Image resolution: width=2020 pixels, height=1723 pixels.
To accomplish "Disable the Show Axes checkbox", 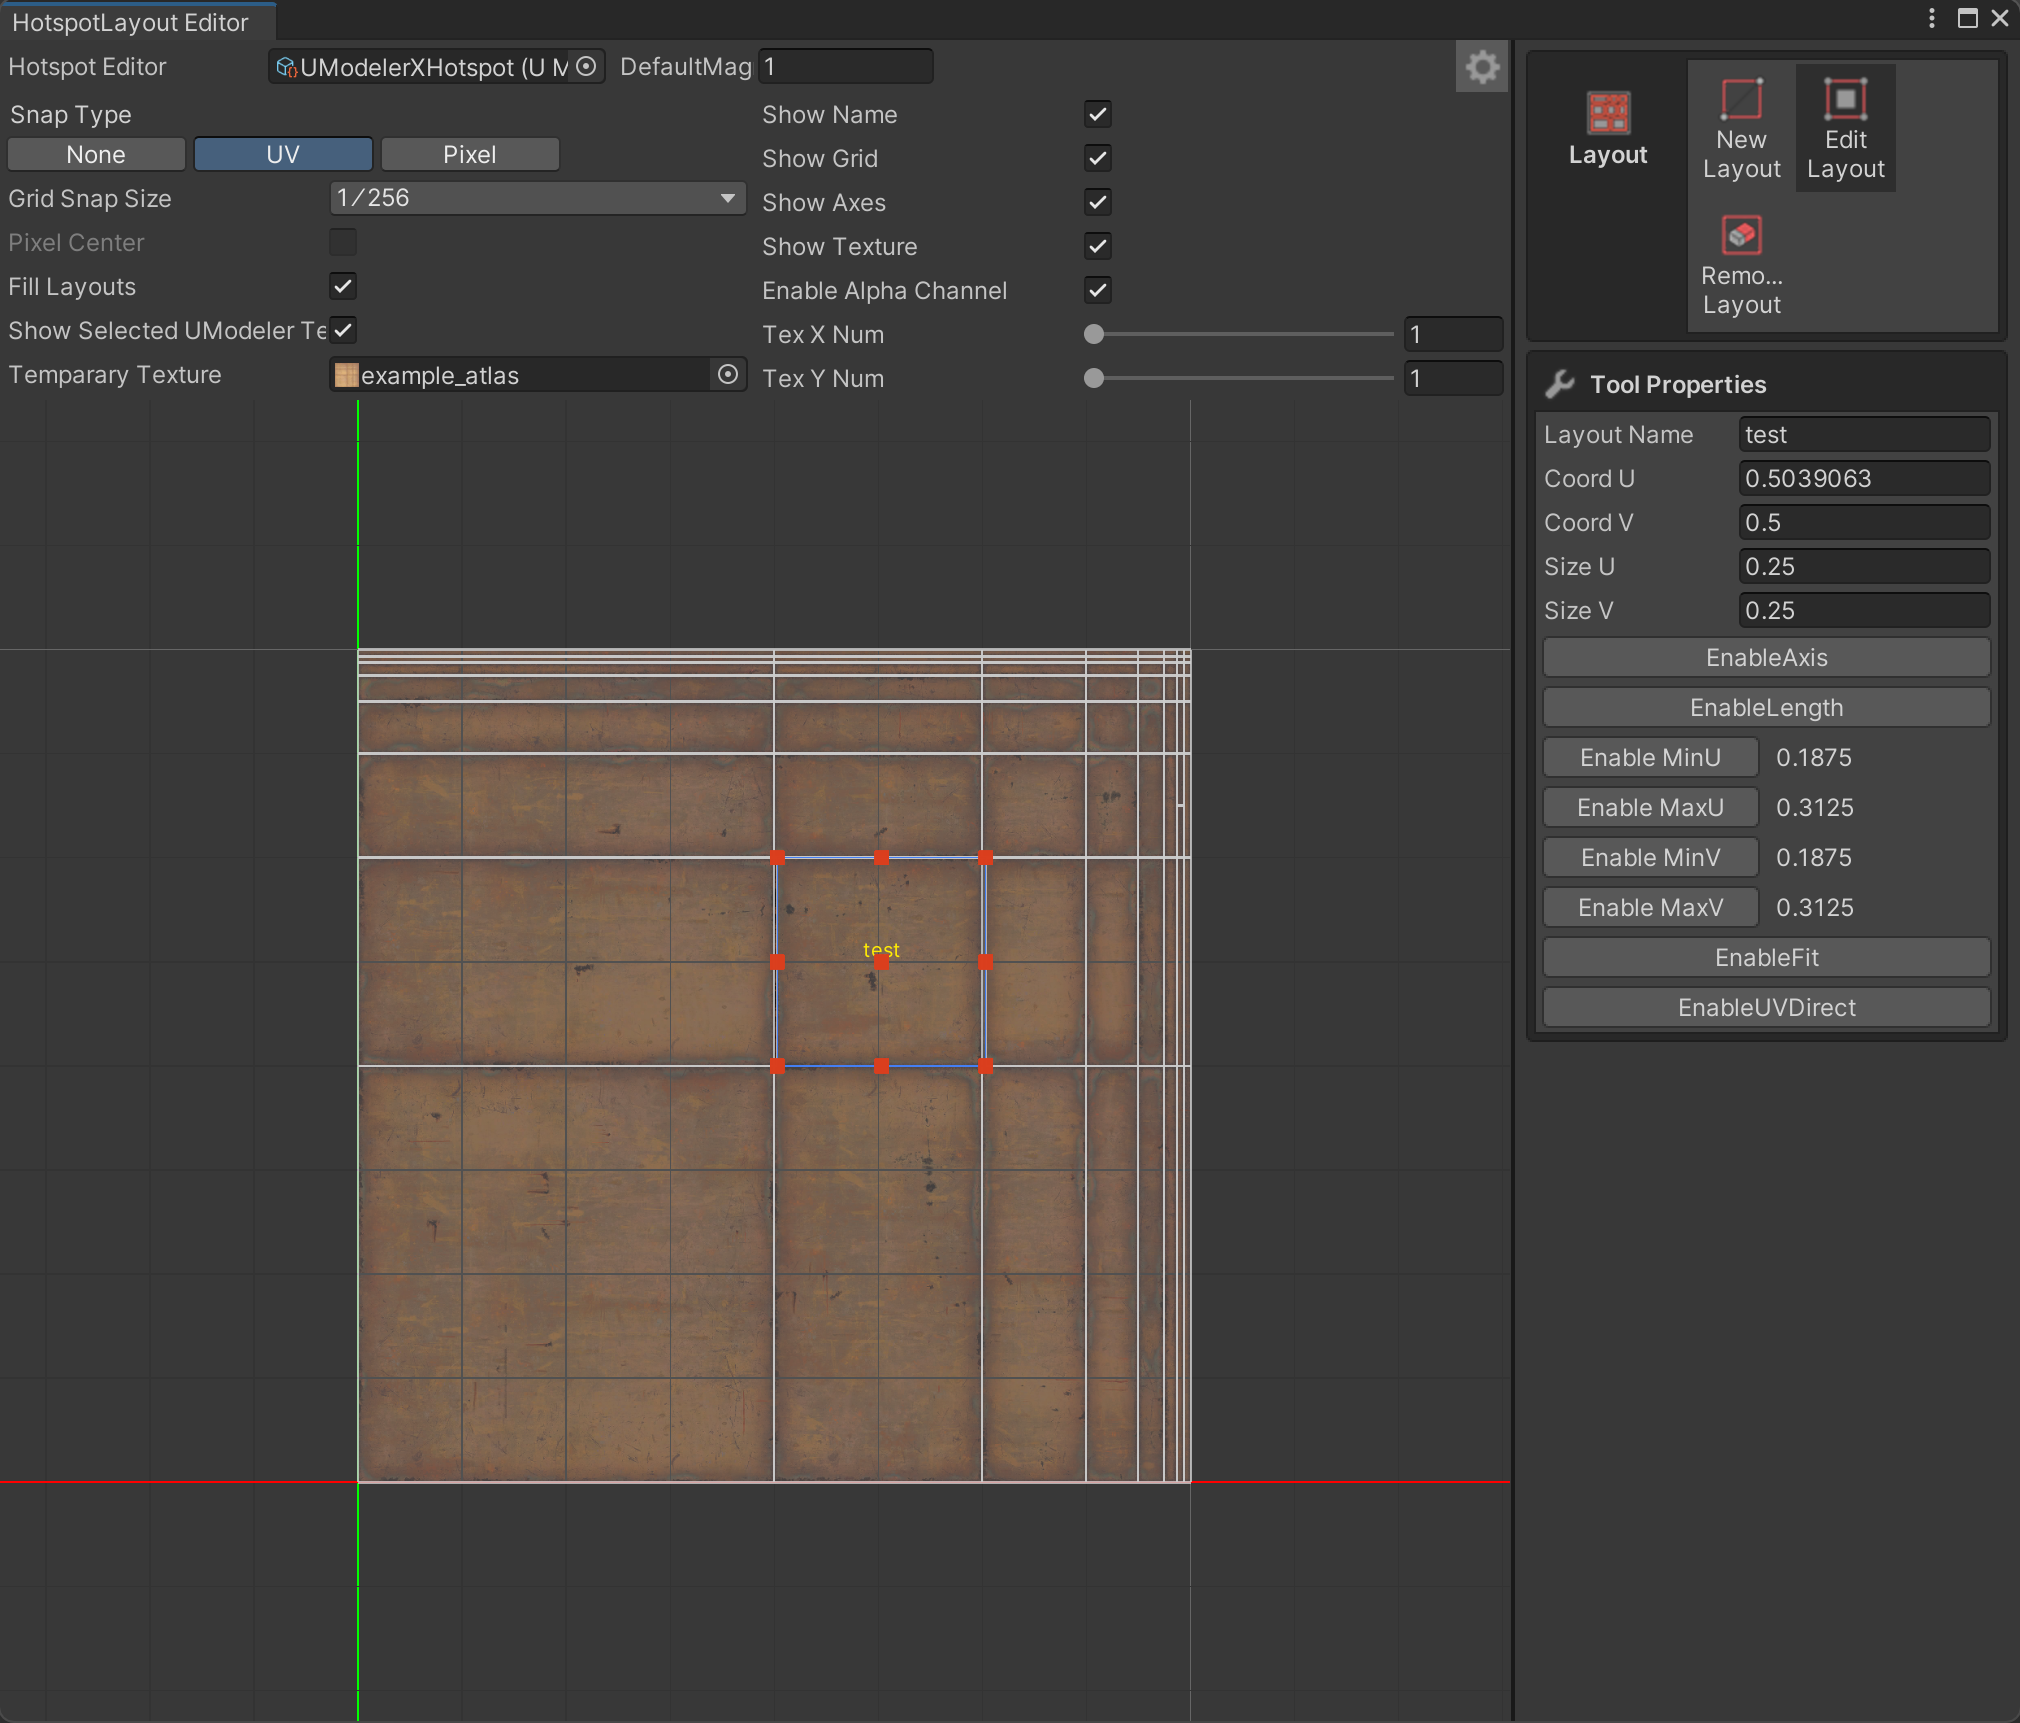I will 1098,202.
